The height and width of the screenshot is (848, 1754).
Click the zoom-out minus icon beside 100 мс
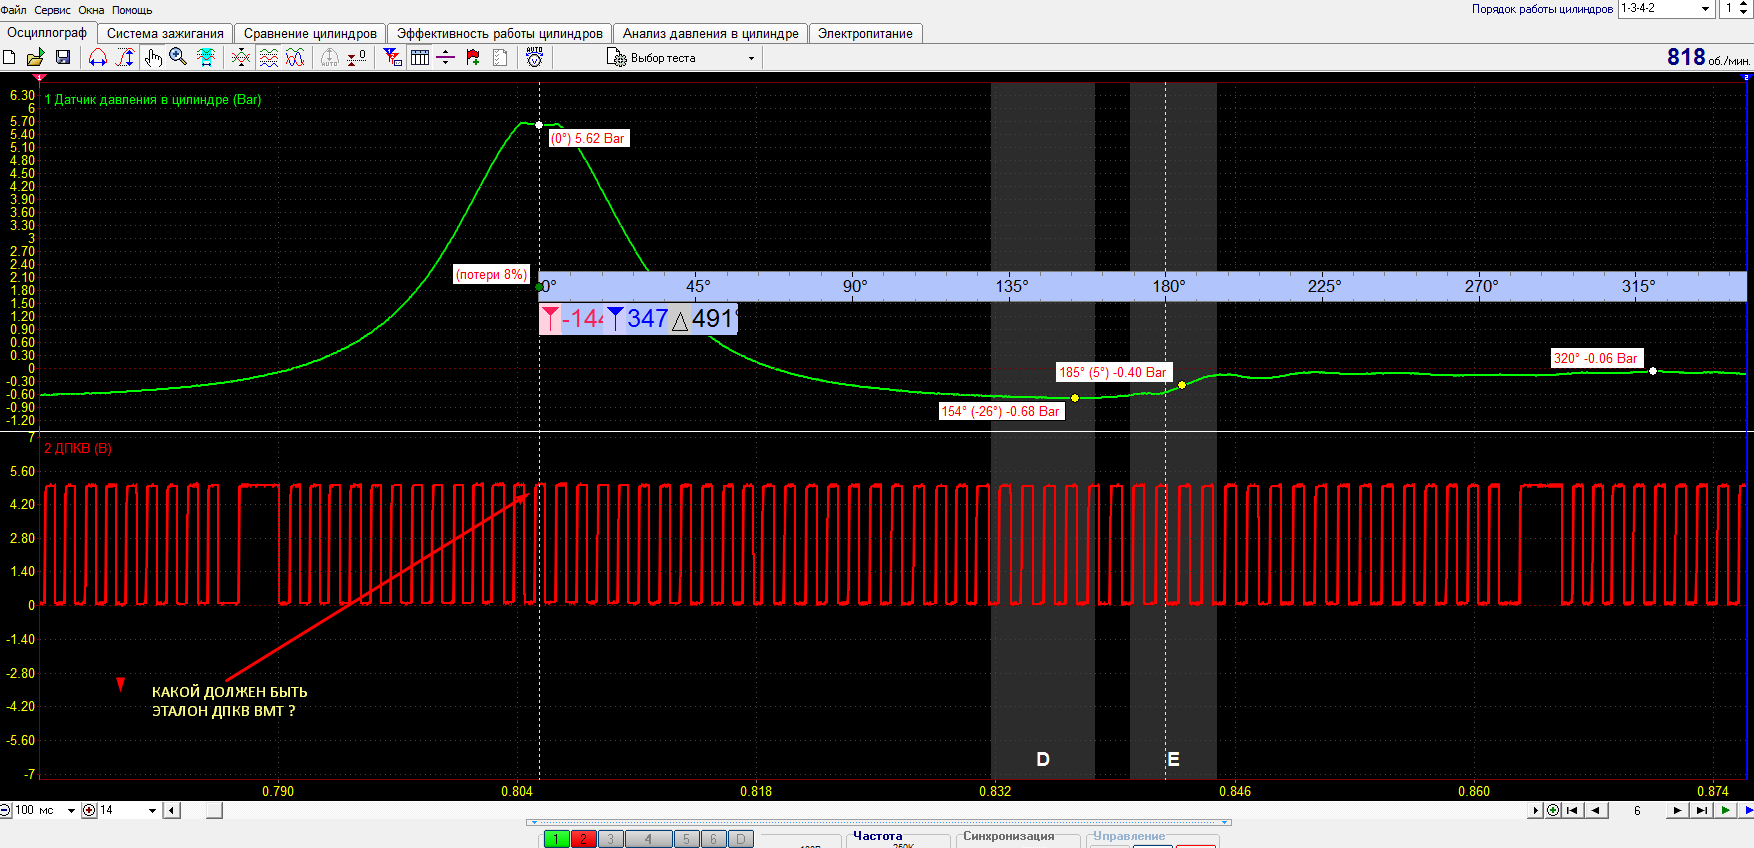coord(5,810)
